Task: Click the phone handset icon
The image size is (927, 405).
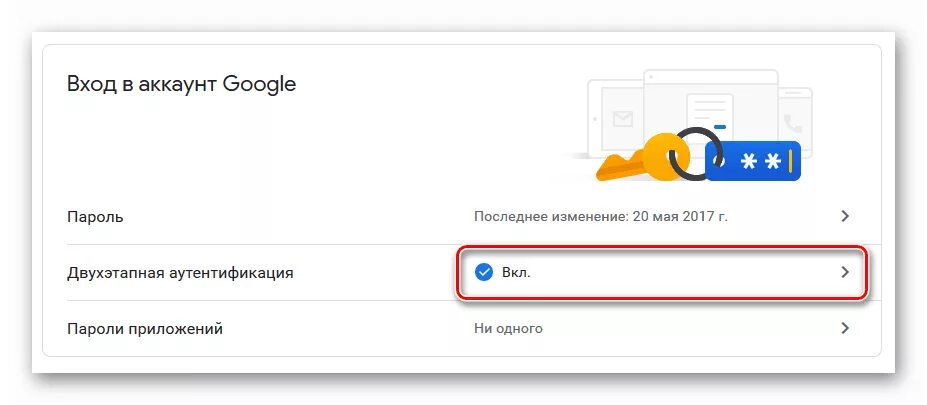Action: (793, 123)
